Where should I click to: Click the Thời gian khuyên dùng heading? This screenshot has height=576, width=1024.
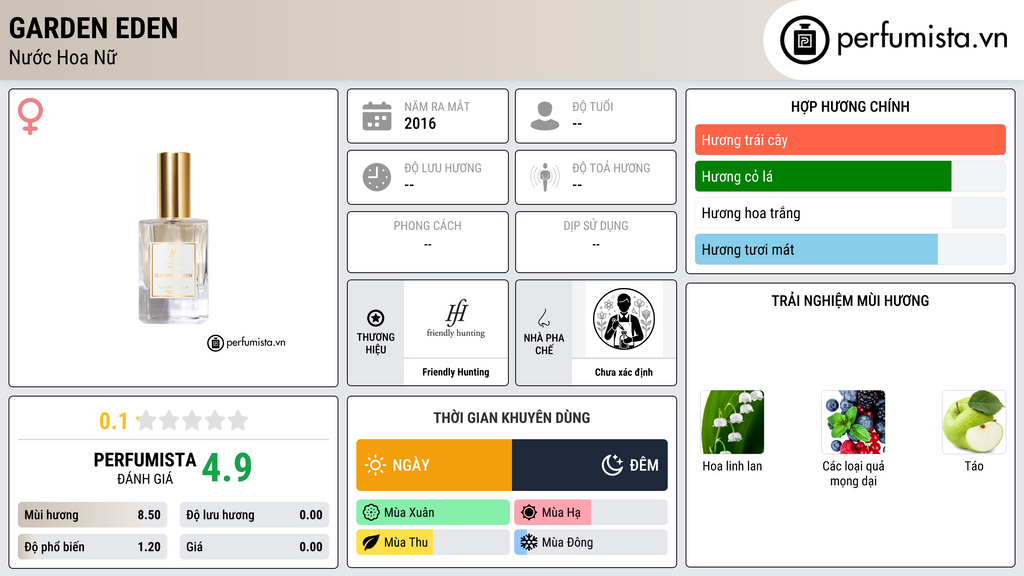click(512, 417)
